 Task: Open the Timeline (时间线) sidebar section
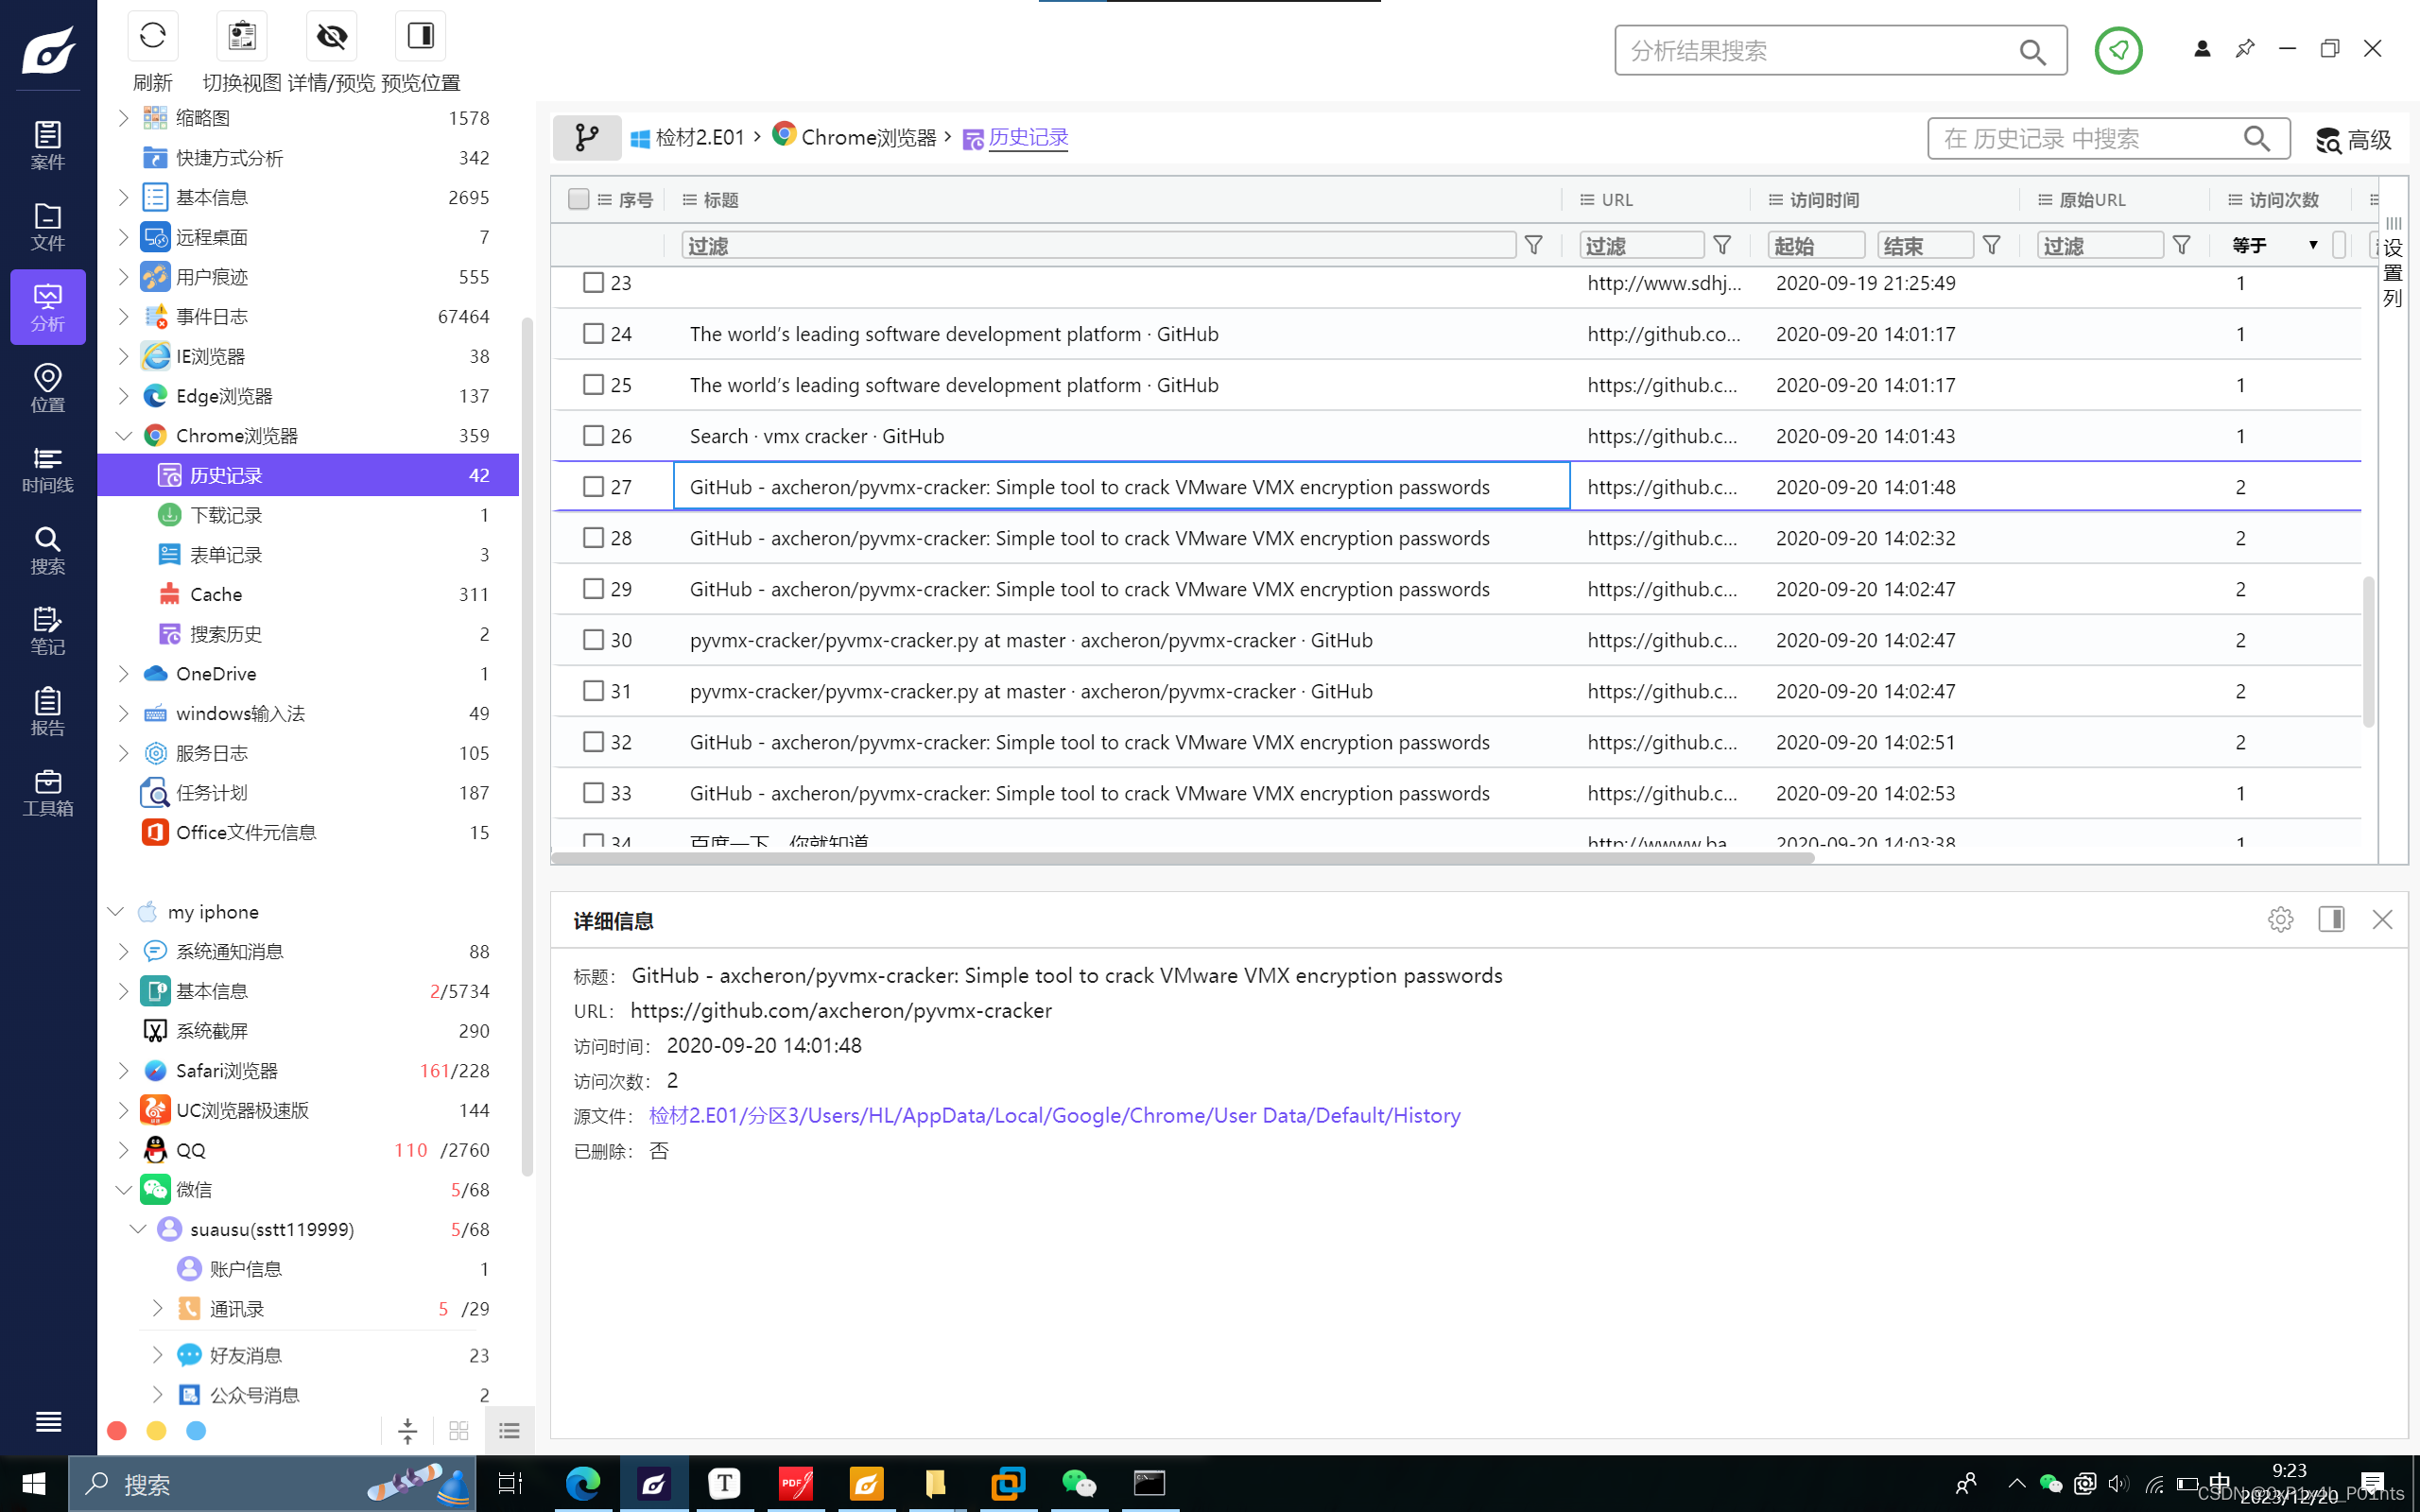pyautogui.click(x=48, y=469)
